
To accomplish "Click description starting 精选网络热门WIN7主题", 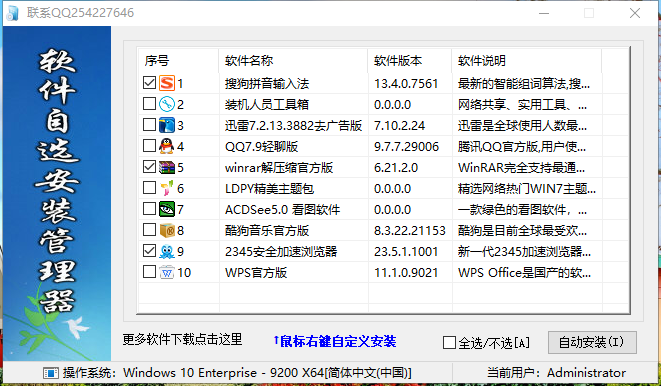I will tap(527, 189).
